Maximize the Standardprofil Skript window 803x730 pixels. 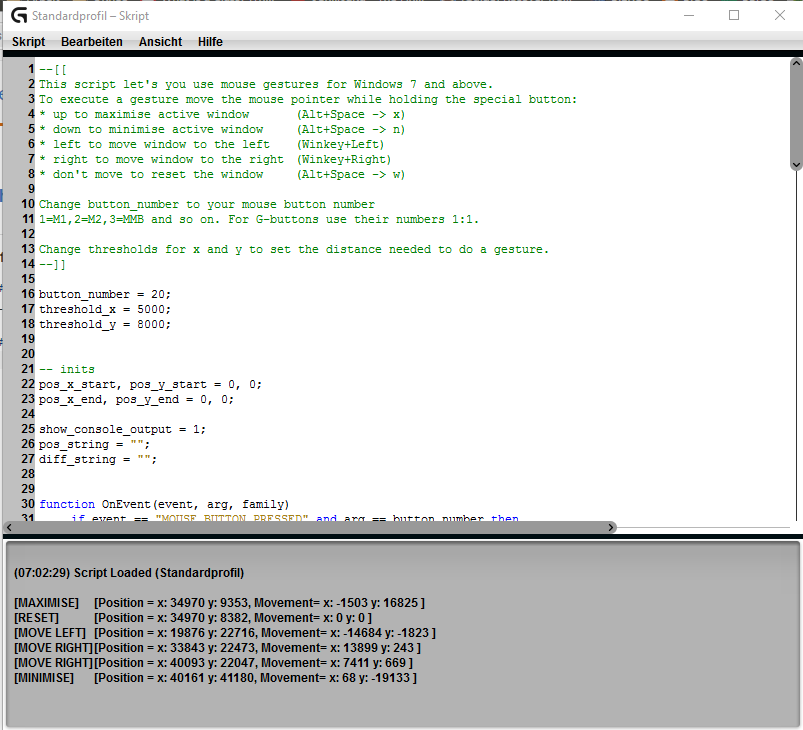tap(734, 15)
